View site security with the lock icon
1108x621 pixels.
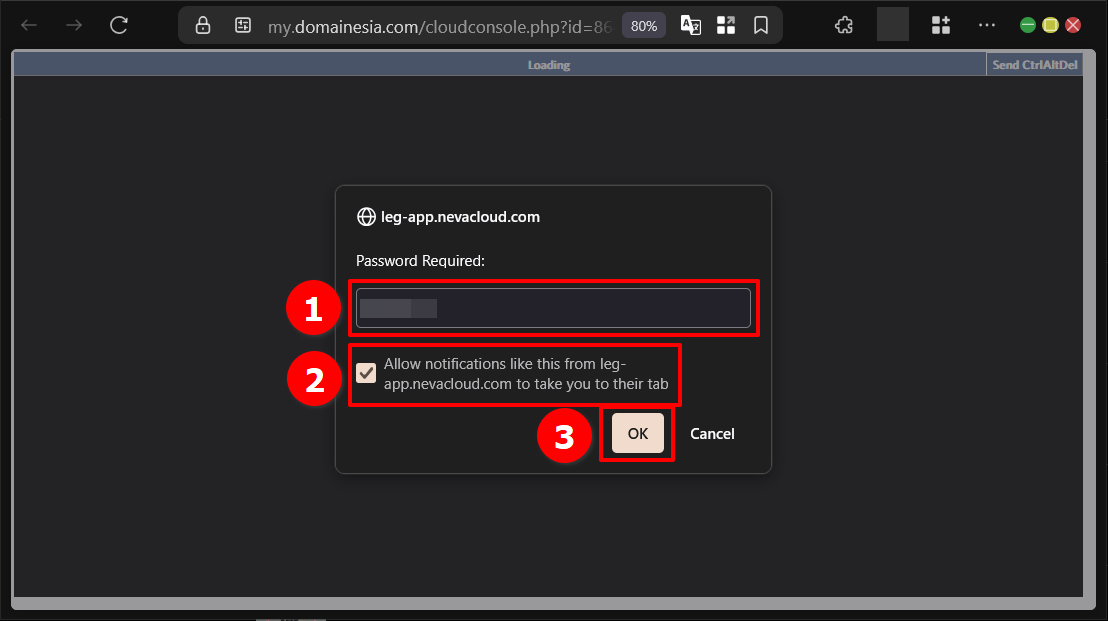[202, 25]
